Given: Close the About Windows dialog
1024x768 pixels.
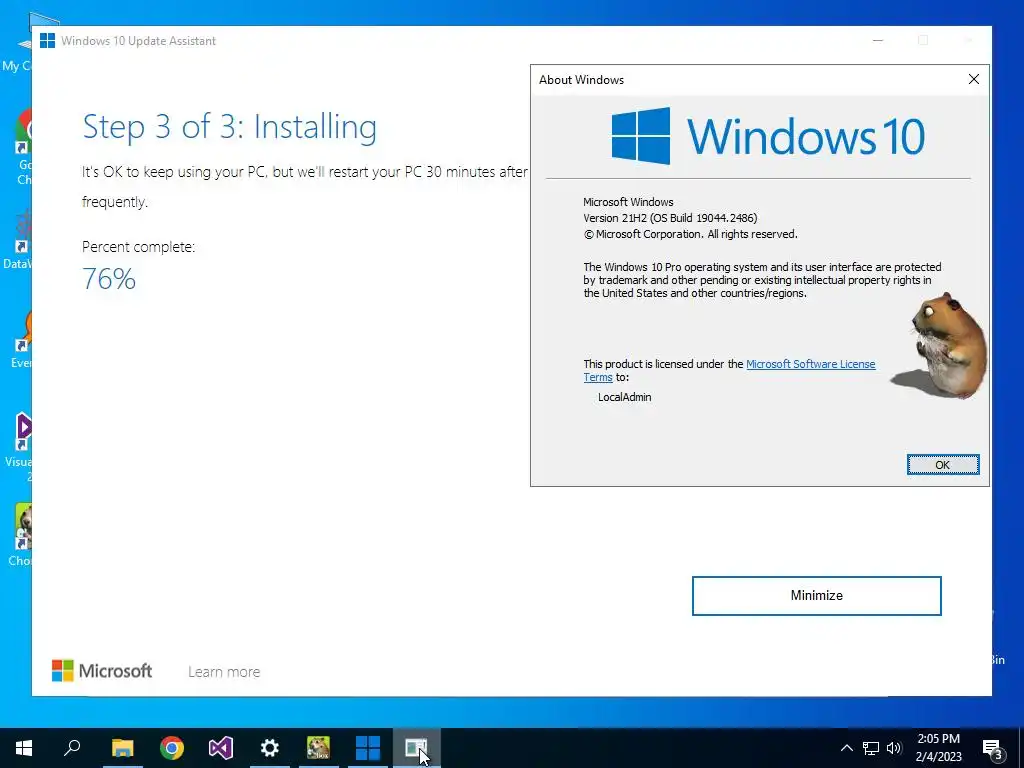Looking at the screenshot, I should [x=974, y=79].
